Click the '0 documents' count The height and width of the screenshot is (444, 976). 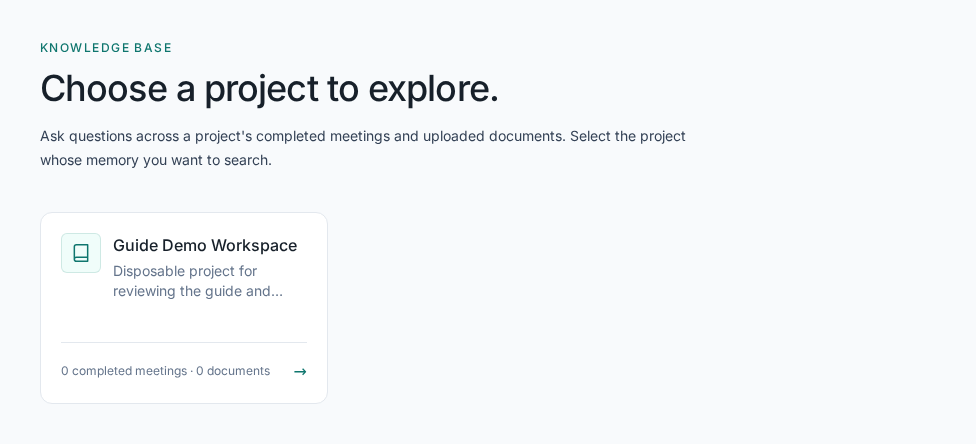(x=233, y=371)
